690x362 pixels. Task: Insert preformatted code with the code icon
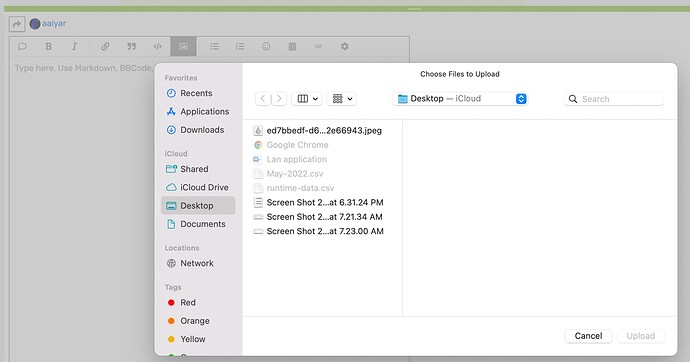coord(157,46)
